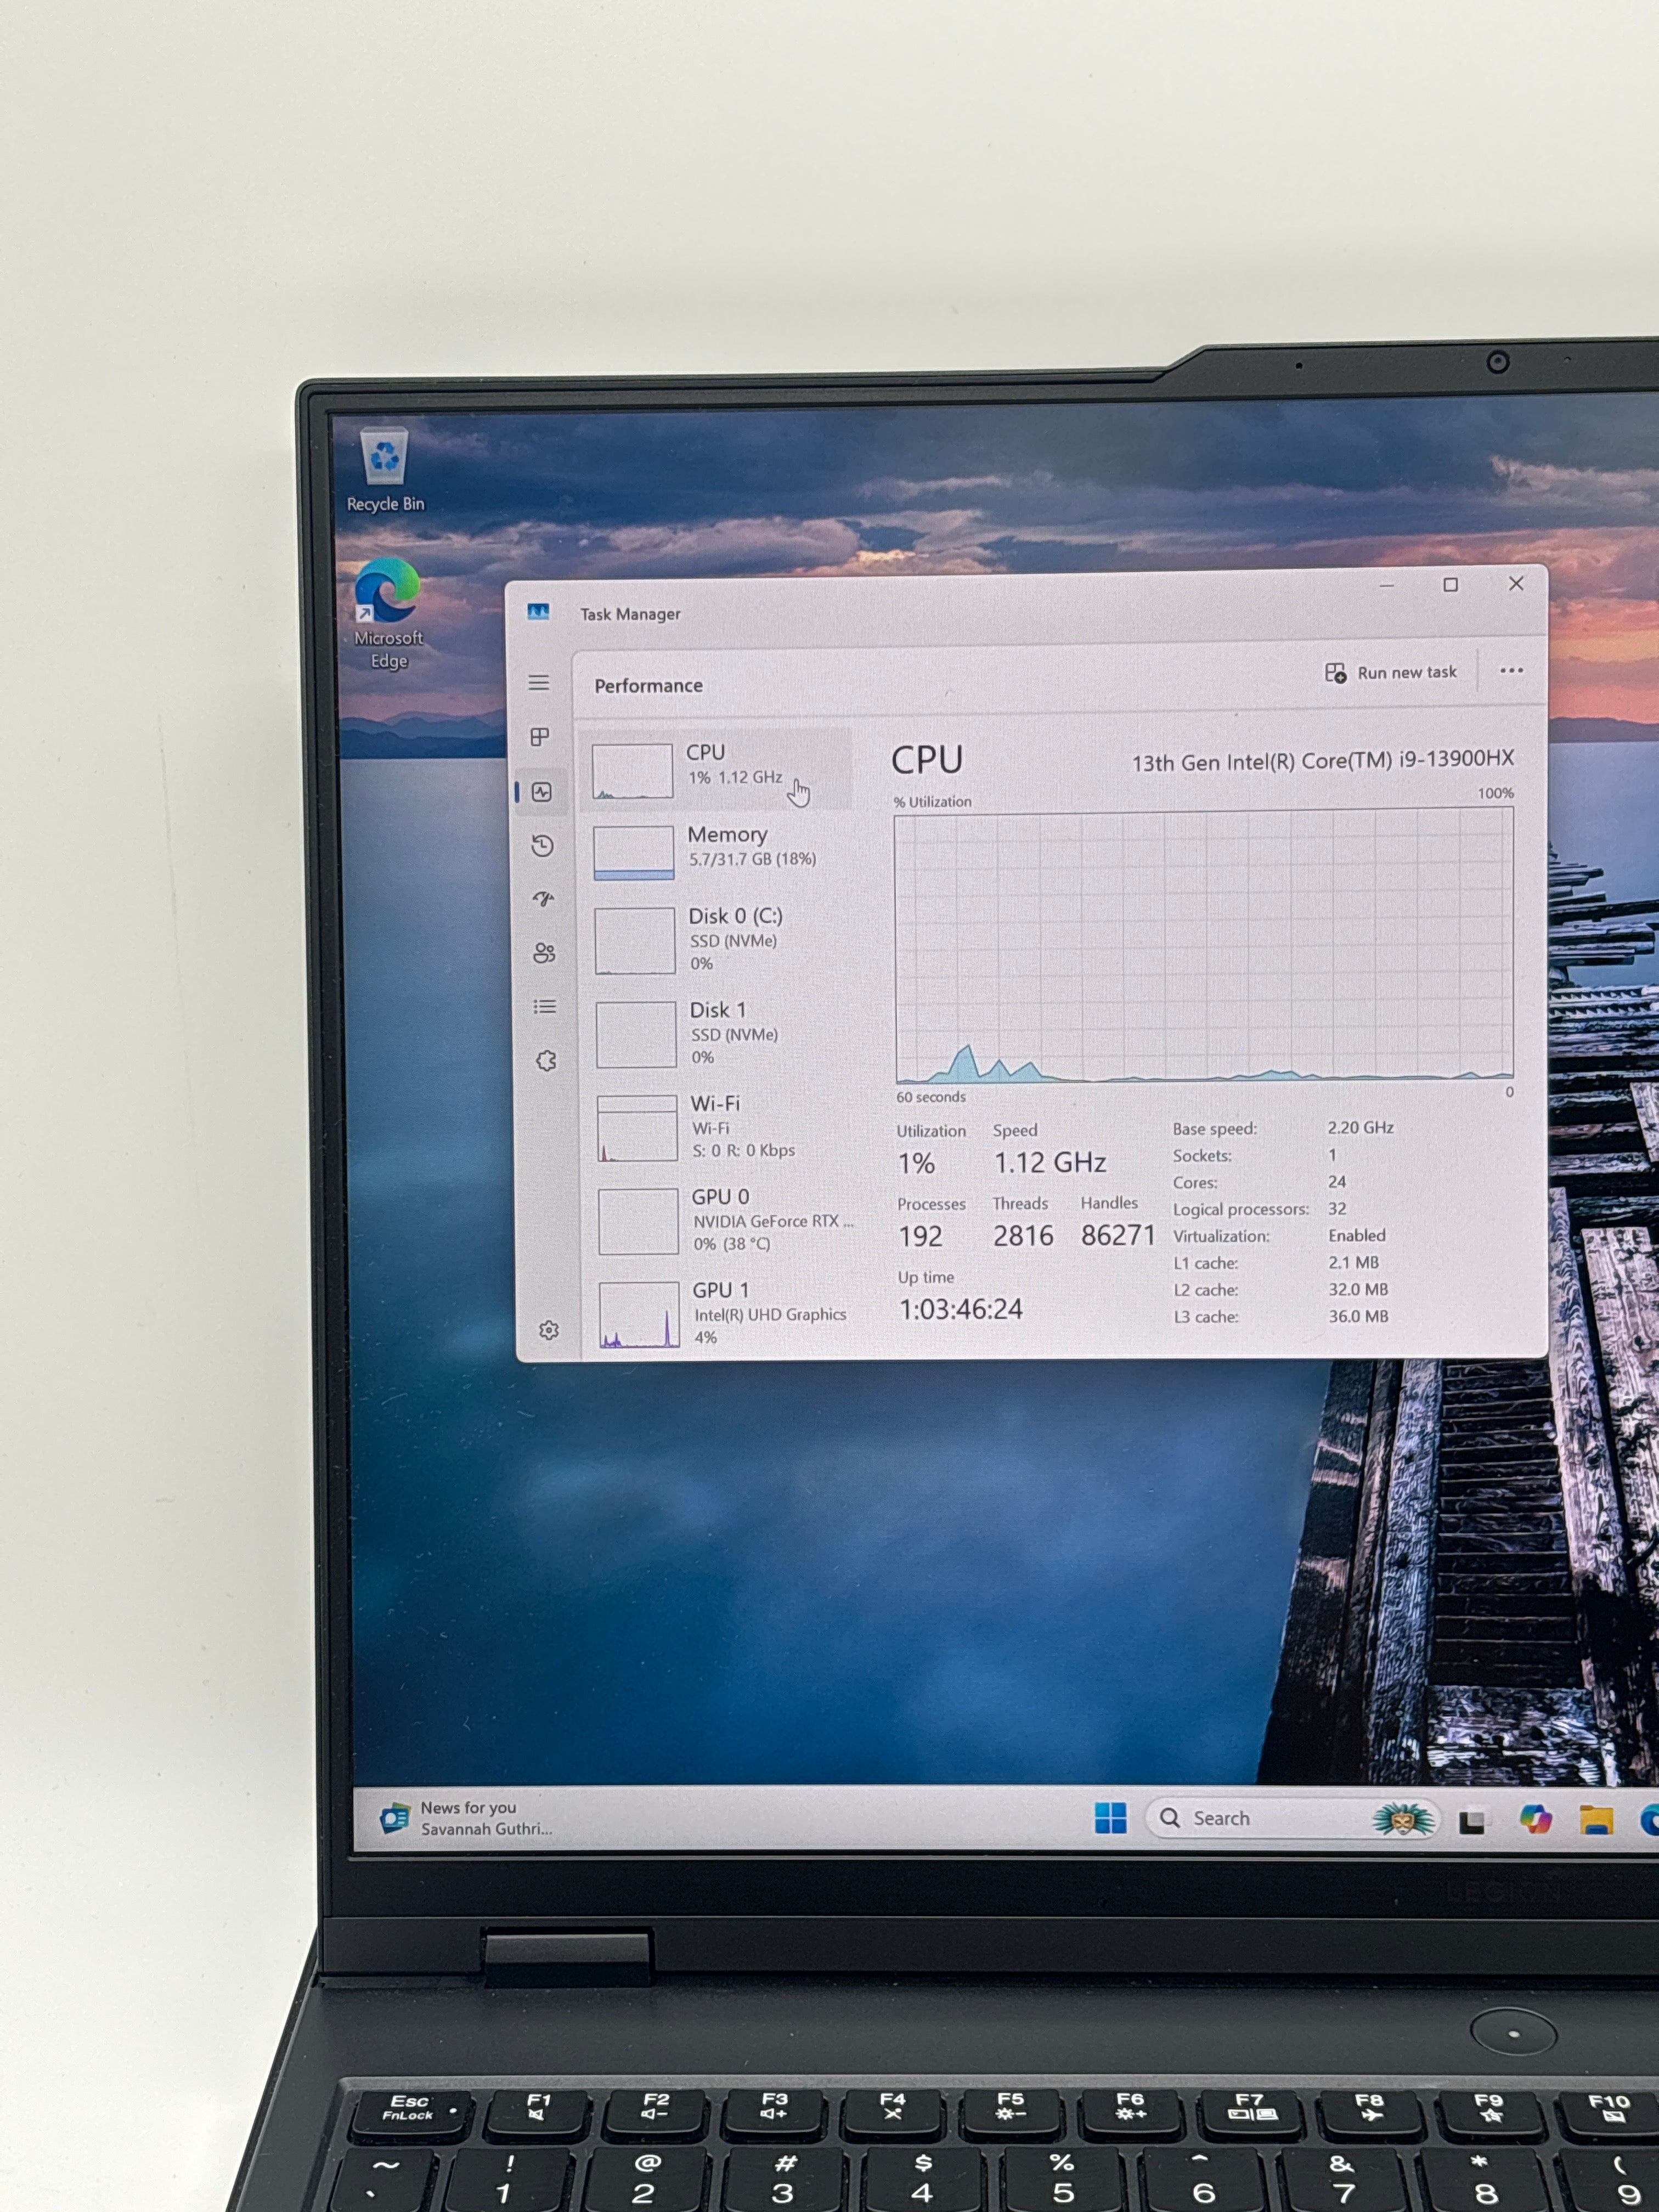Open the Details list icon in sidebar

click(x=545, y=1007)
